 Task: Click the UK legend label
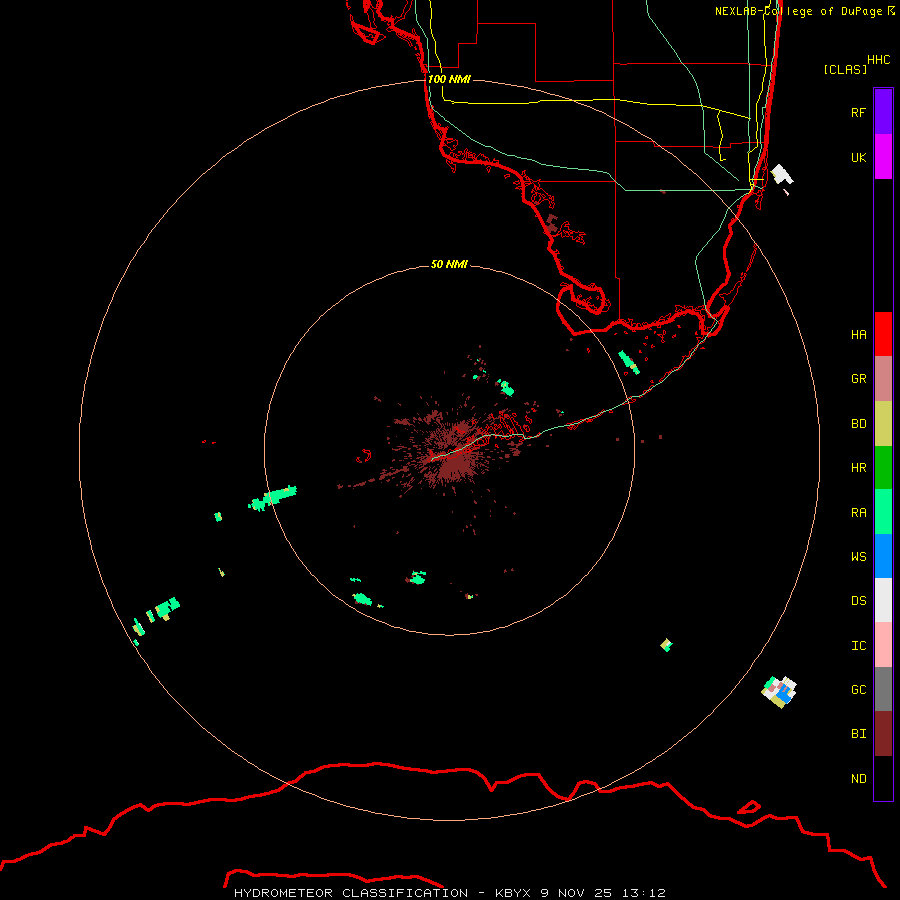858,157
